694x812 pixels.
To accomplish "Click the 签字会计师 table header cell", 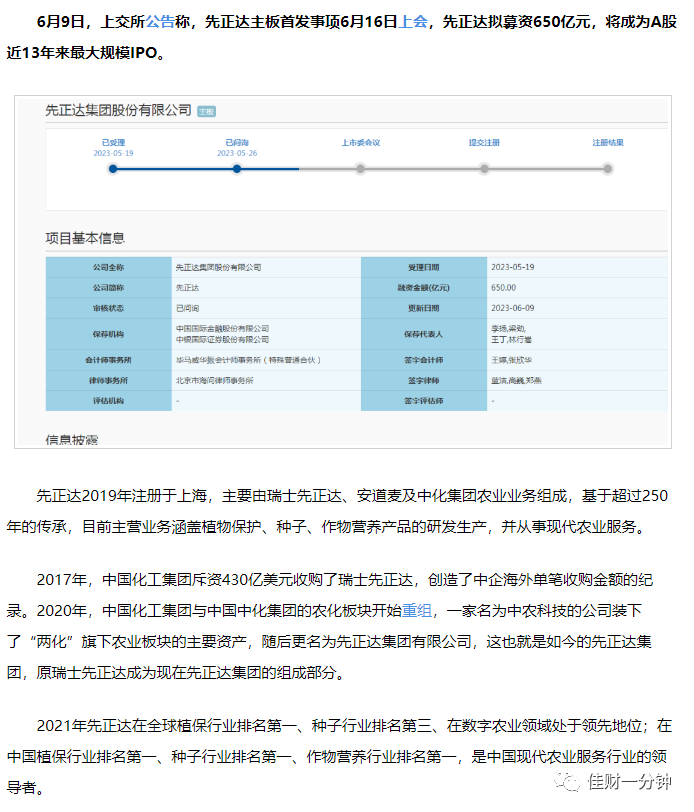I will pos(424,360).
